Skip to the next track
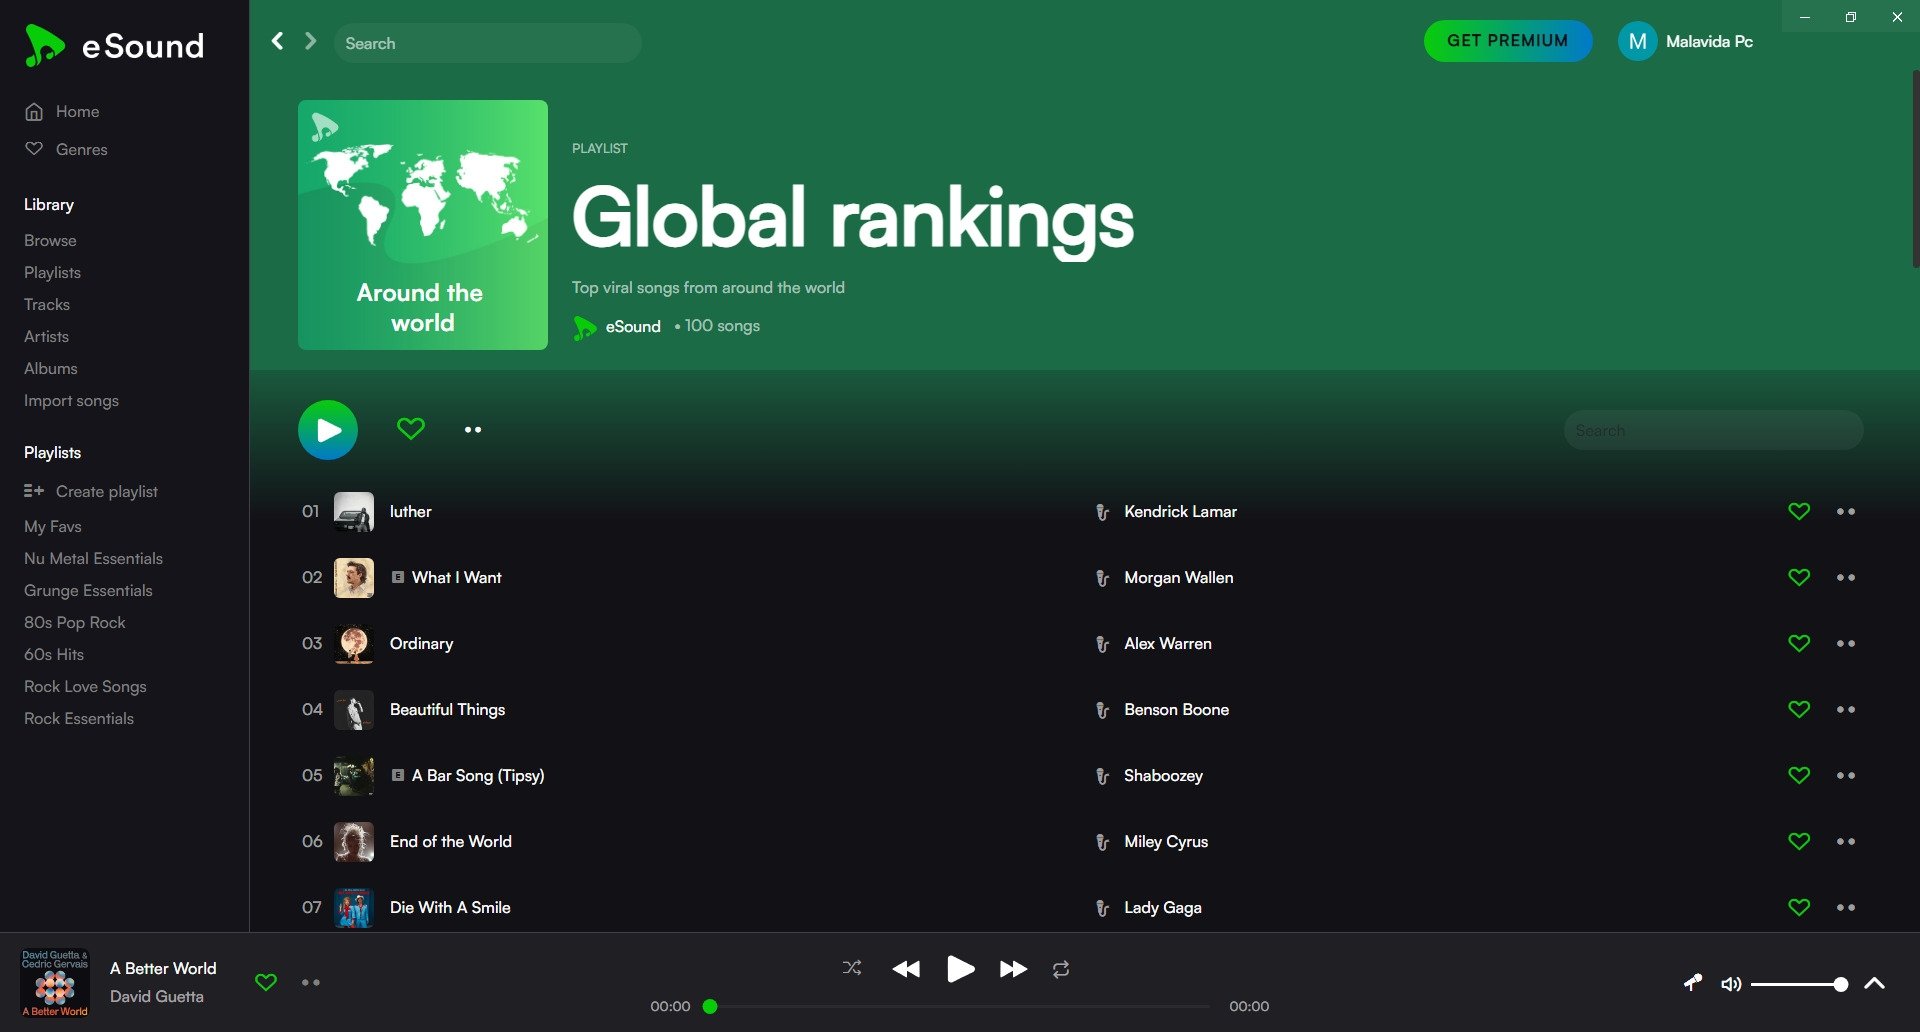 point(1013,968)
